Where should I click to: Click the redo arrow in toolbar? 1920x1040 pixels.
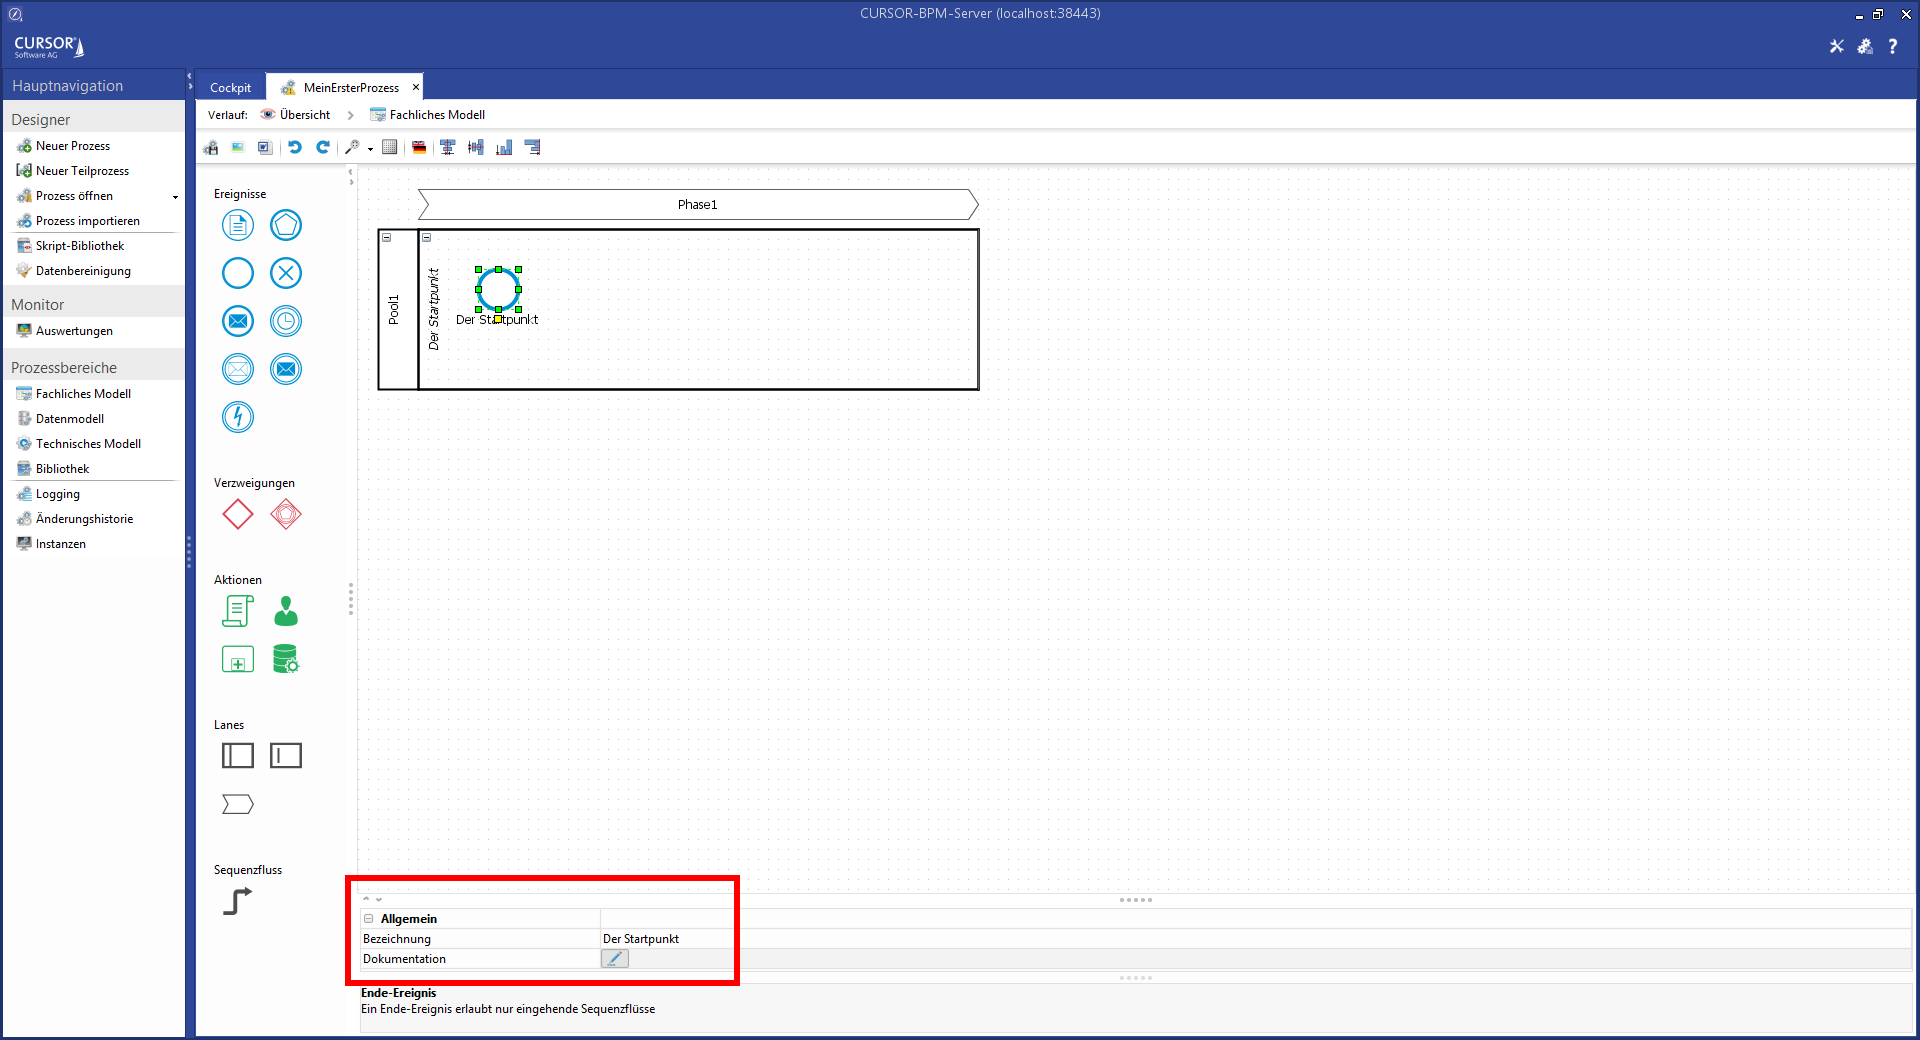click(323, 147)
